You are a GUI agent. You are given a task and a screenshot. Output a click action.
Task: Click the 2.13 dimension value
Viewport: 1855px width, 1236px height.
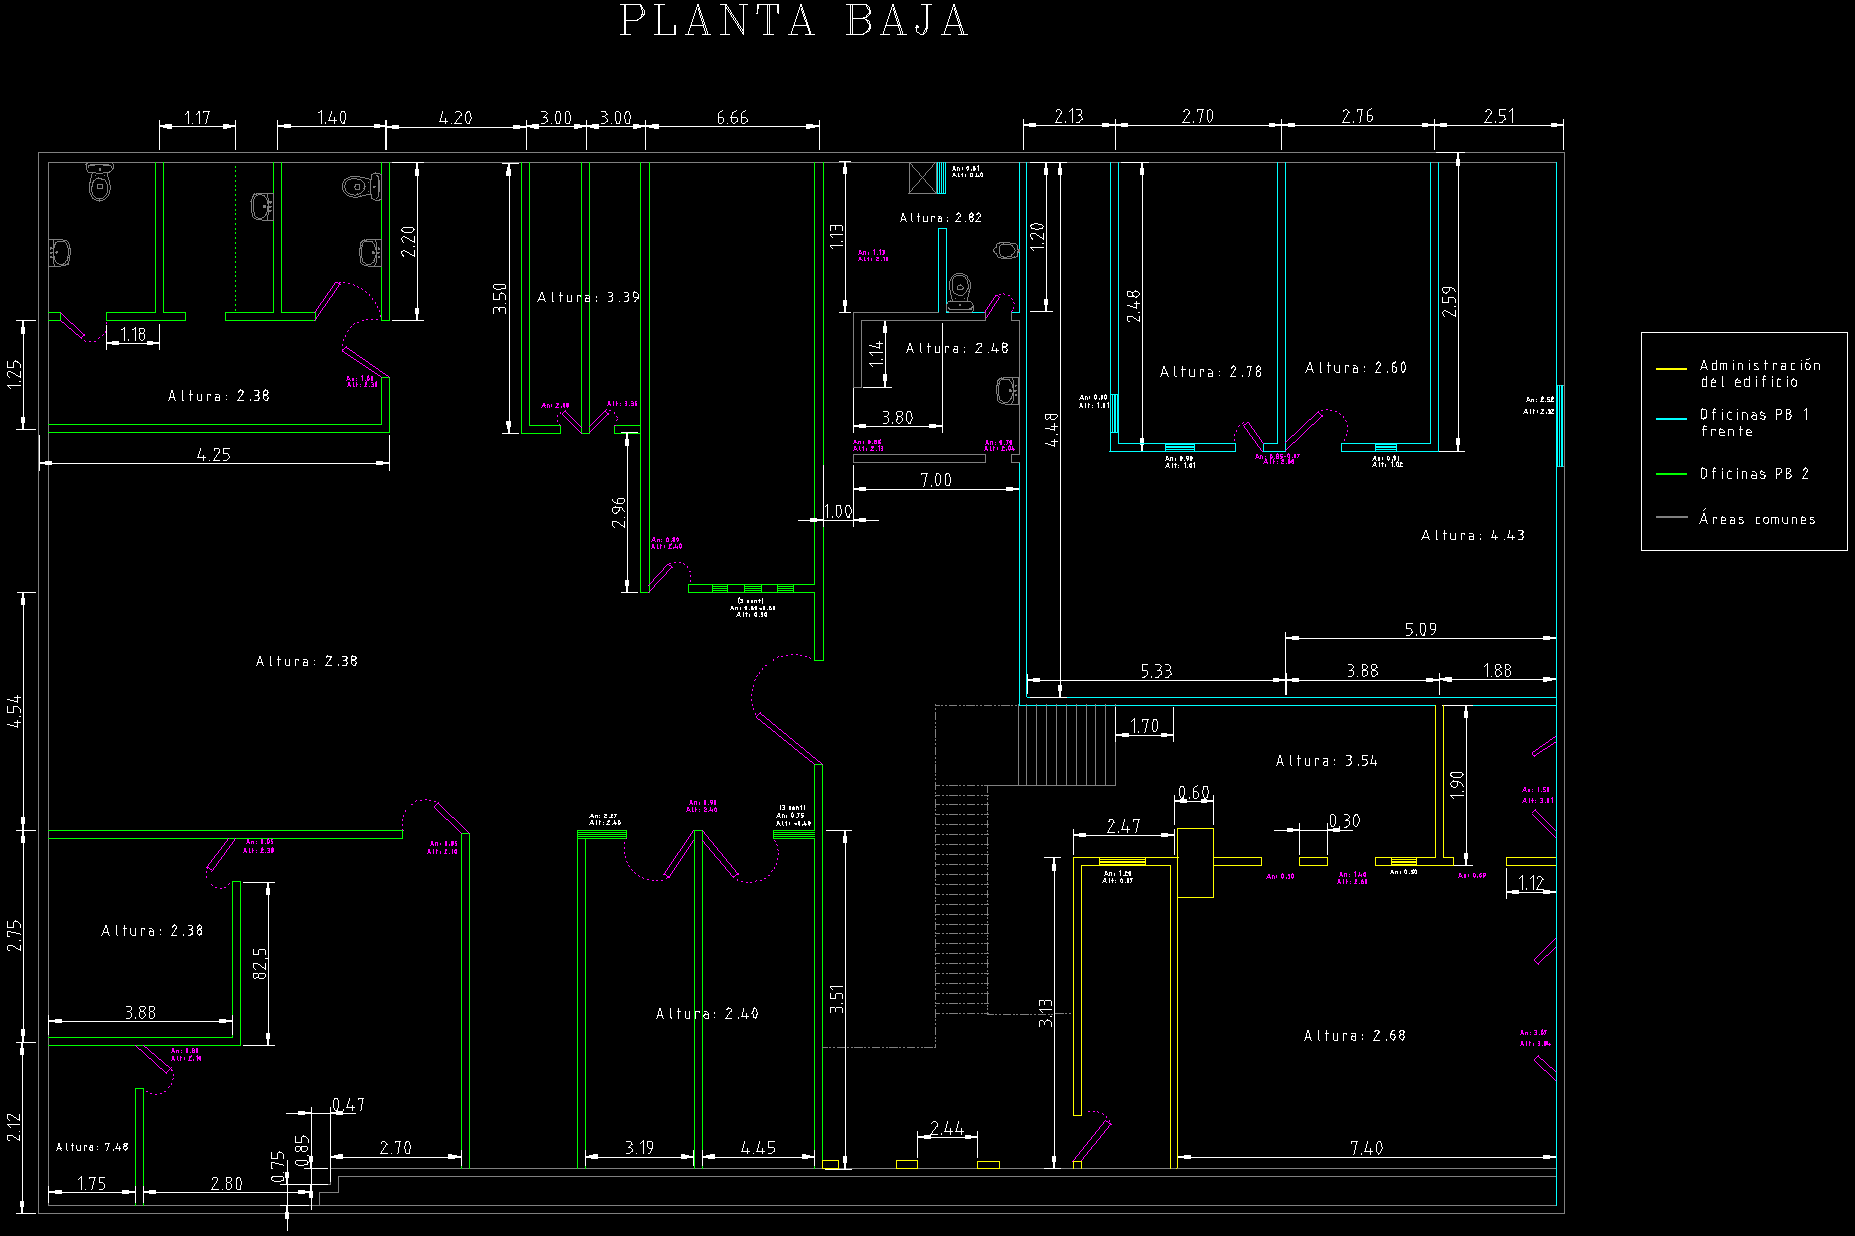click(x=1069, y=116)
